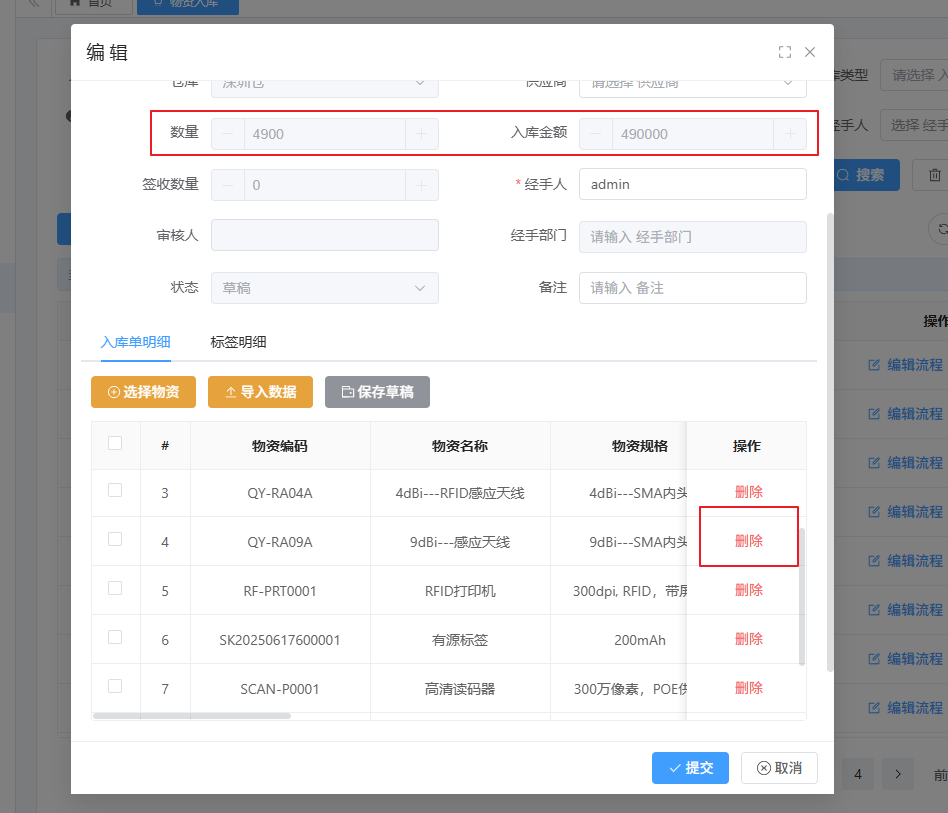Delete the QY-RA09A row via 删除
948x813 pixels.
pos(748,541)
